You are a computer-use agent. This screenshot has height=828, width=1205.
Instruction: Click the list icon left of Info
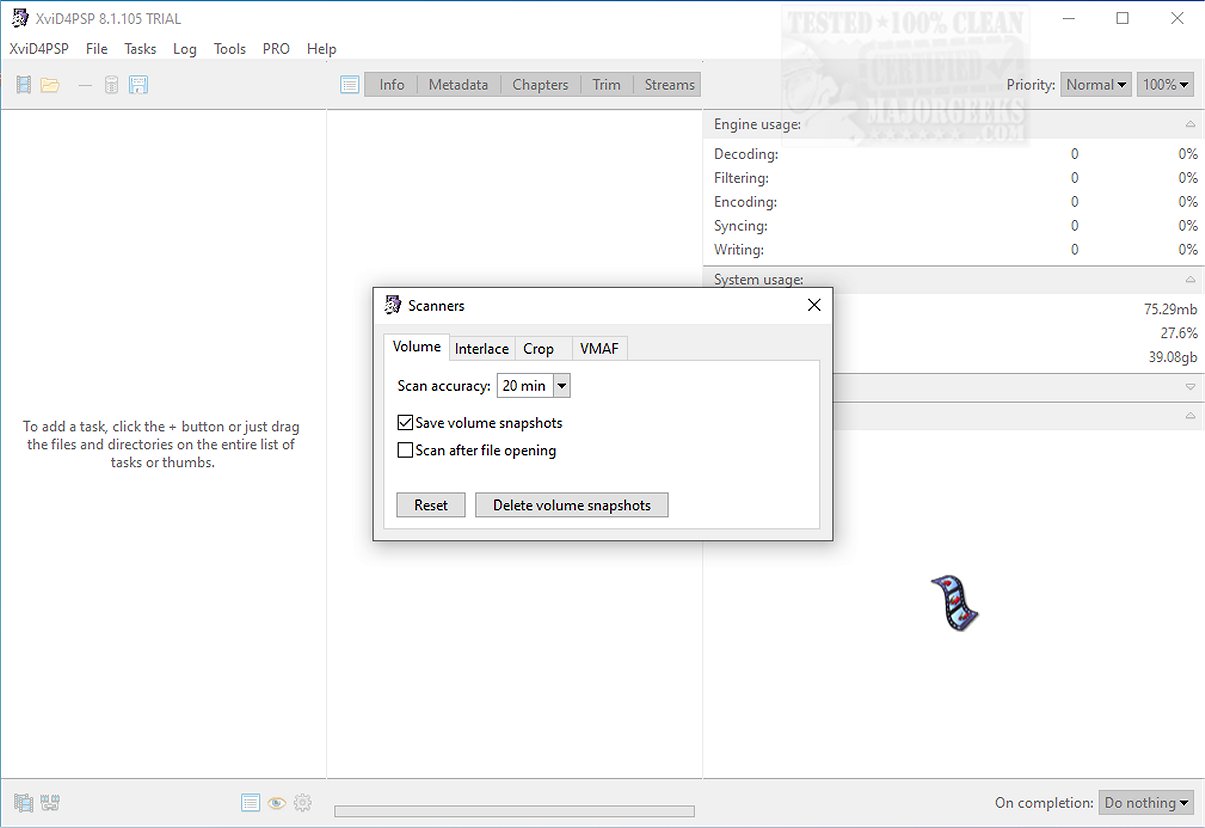point(349,85)
